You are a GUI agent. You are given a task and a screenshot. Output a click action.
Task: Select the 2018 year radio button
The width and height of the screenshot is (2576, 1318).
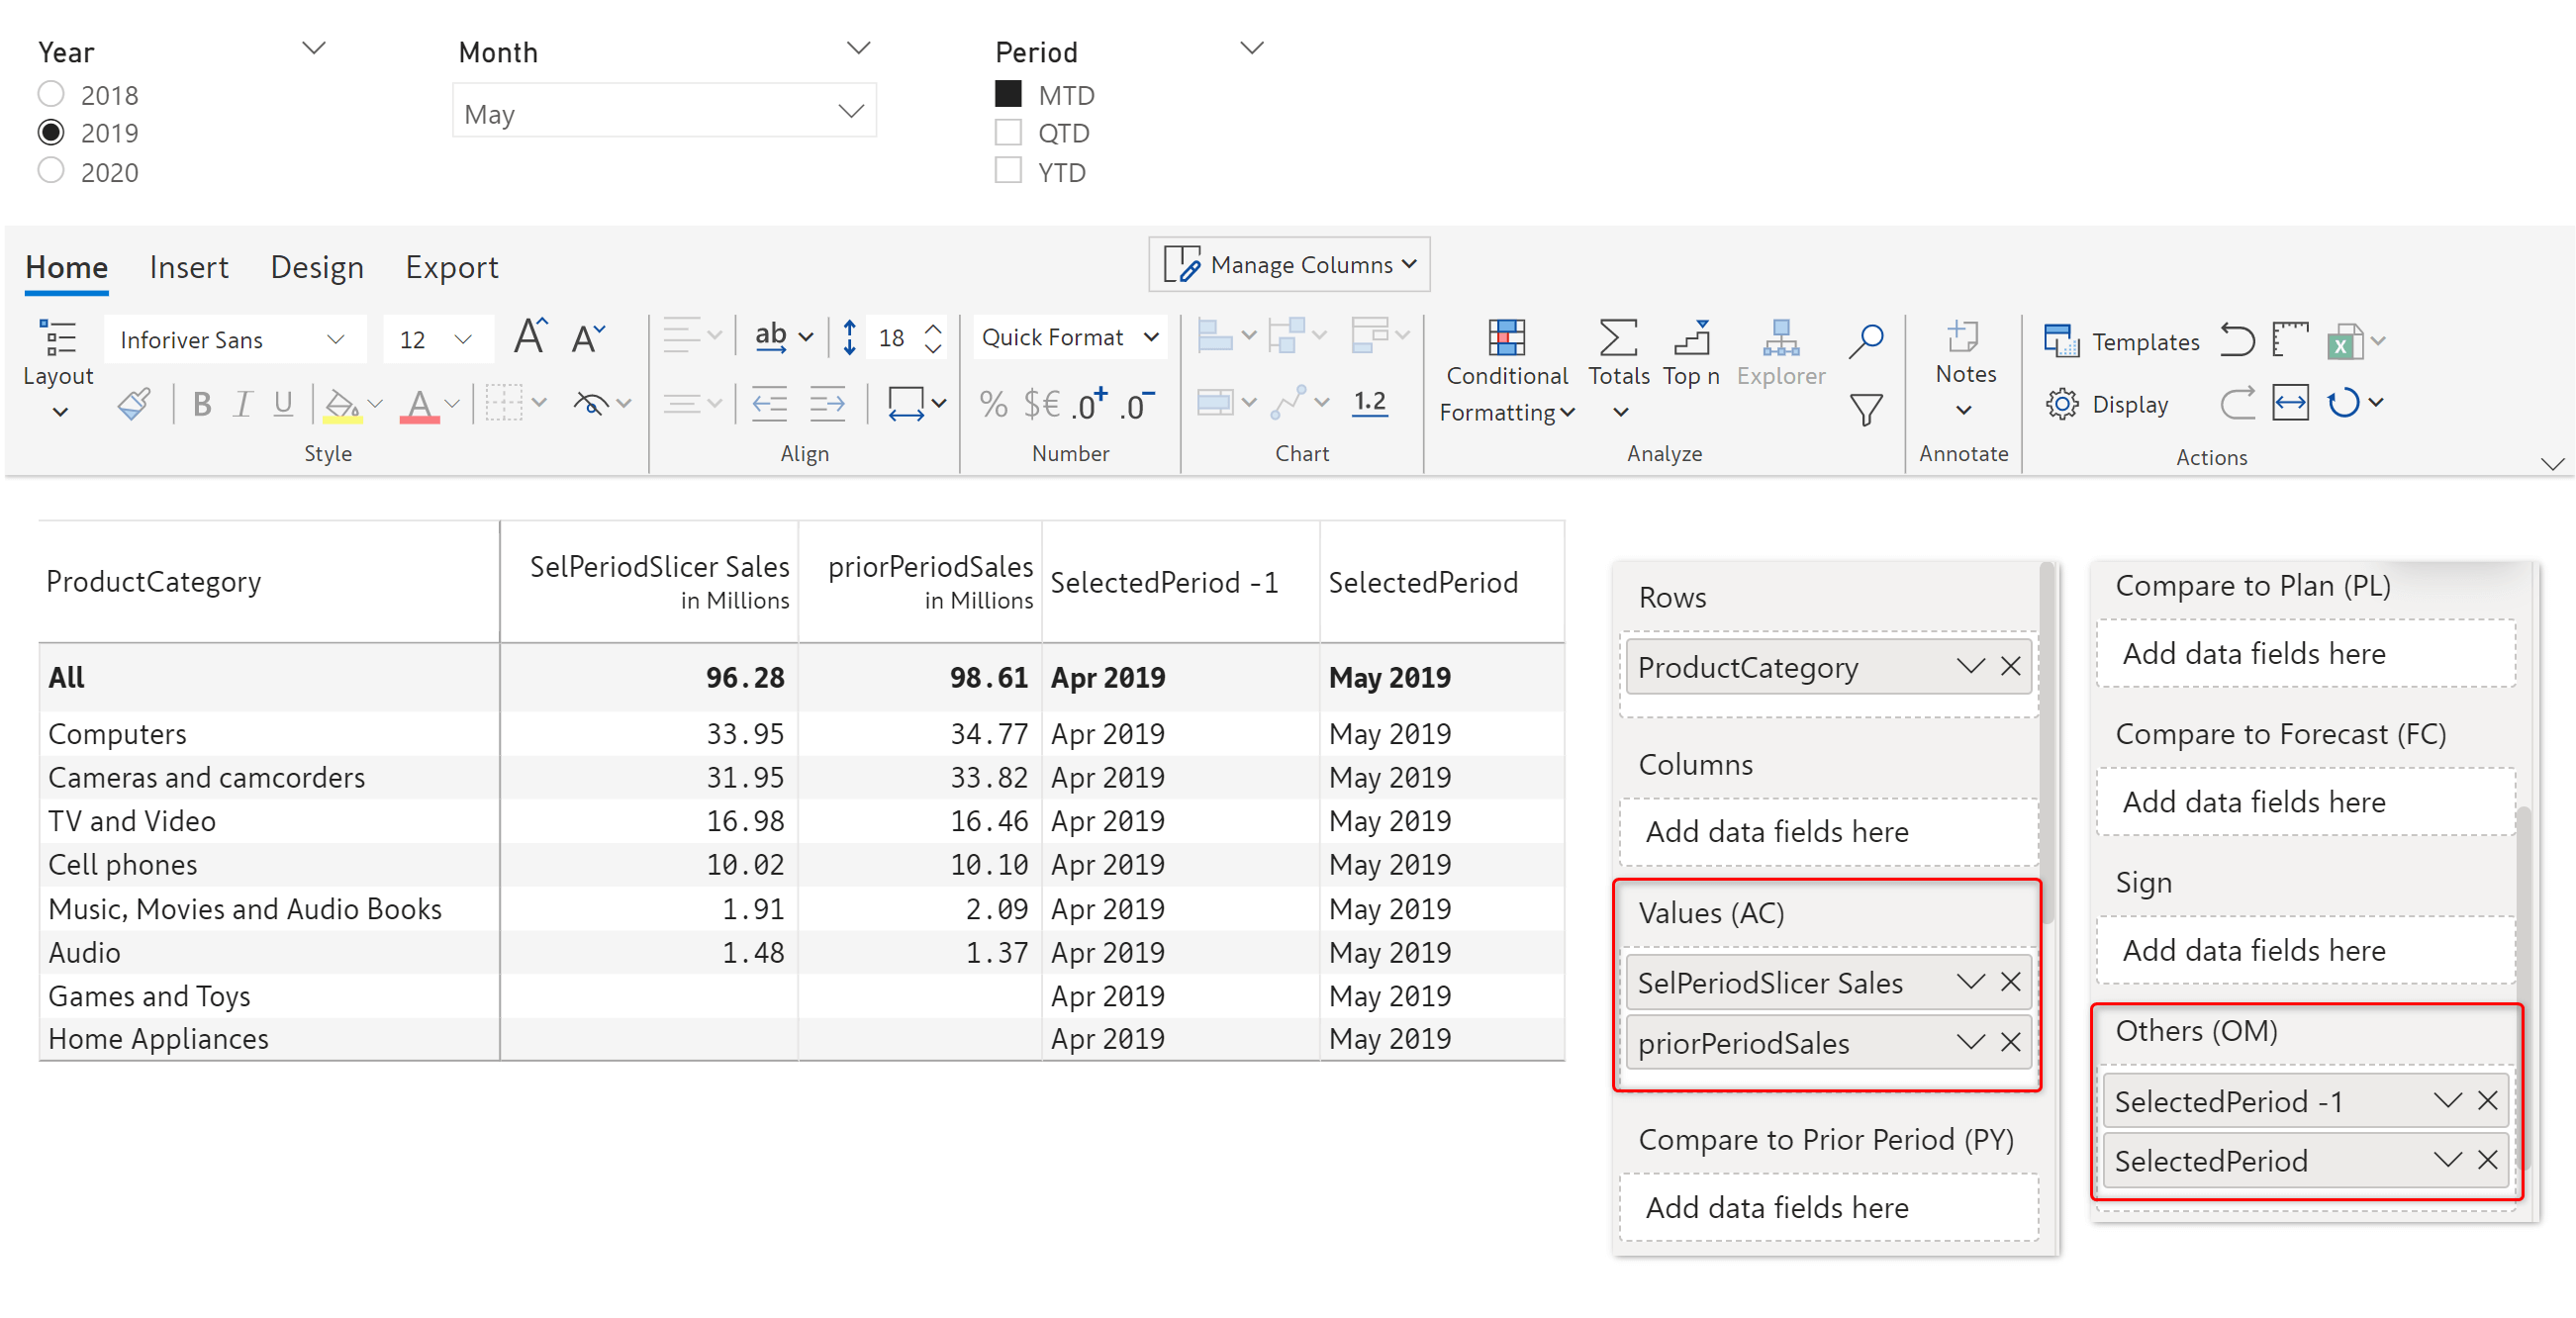[x=51, y=94]
